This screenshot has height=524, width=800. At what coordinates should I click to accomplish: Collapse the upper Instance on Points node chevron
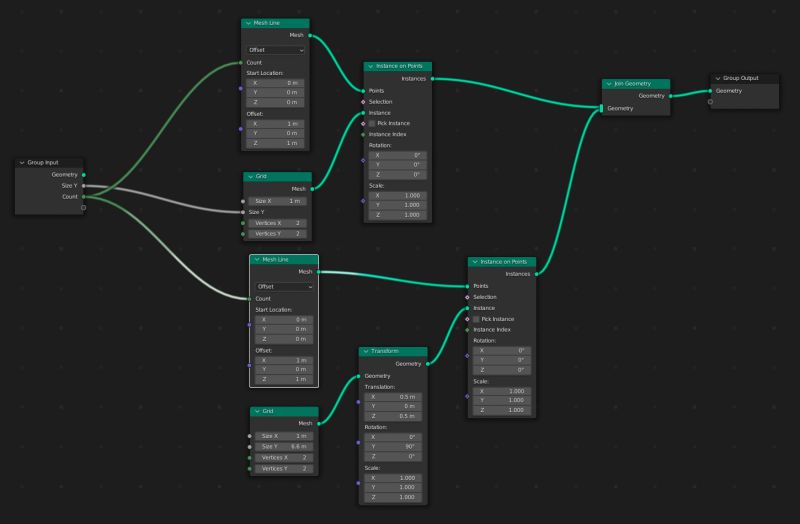pyautogui.click(x=371, y=66)
